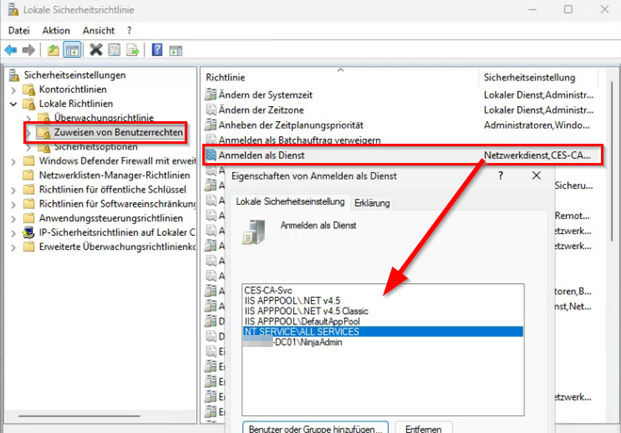Expand the Zuweisen von Benutzerrechten chevron
This screenshot has width=621, height=433.
click(x=29, y=133)
